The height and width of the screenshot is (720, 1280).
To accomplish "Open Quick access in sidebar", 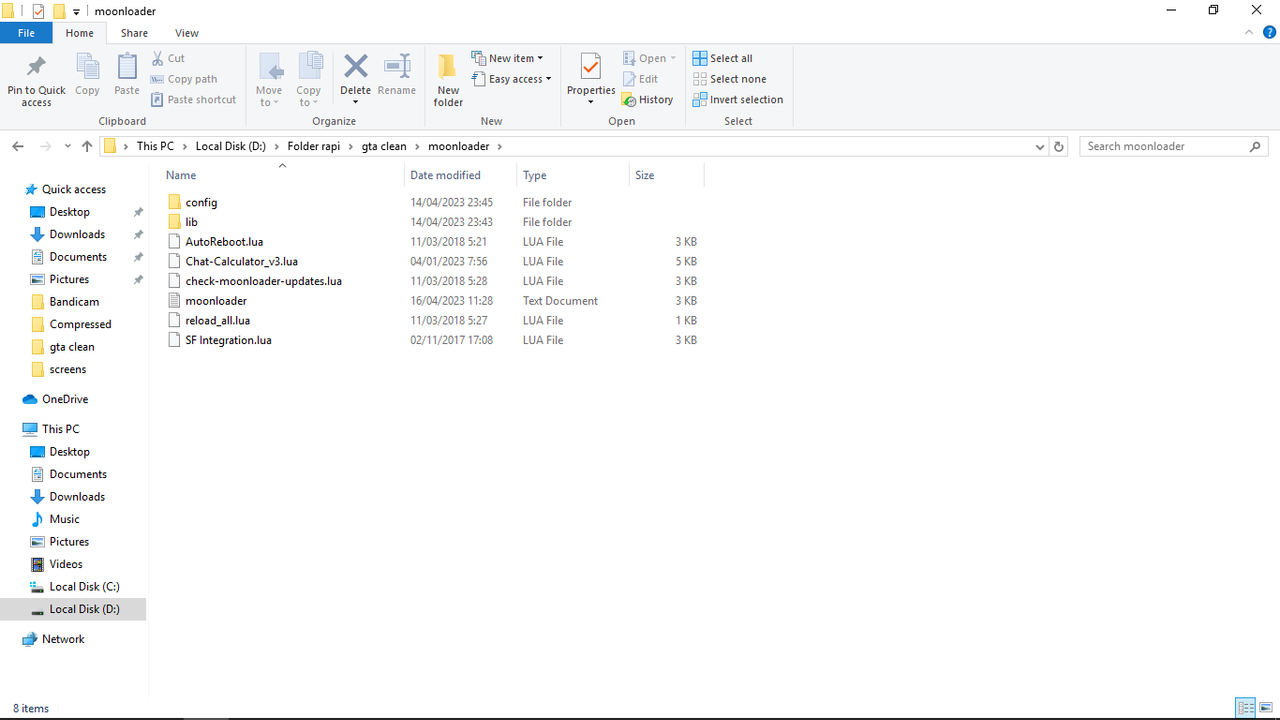I will coord(73,189).
